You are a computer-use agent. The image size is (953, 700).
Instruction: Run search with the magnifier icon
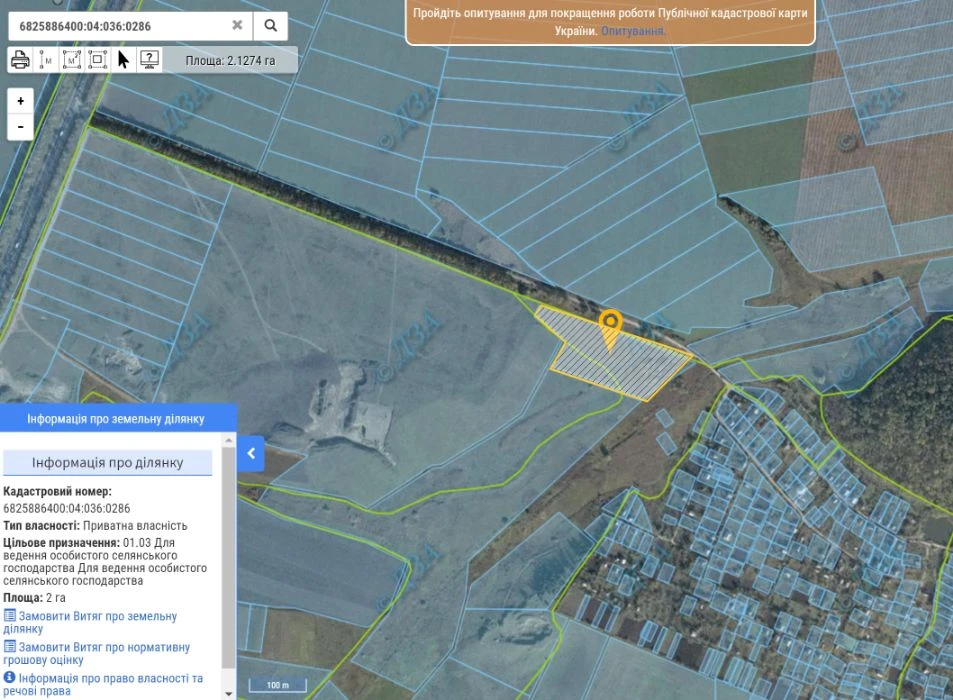tap(270, 26)
